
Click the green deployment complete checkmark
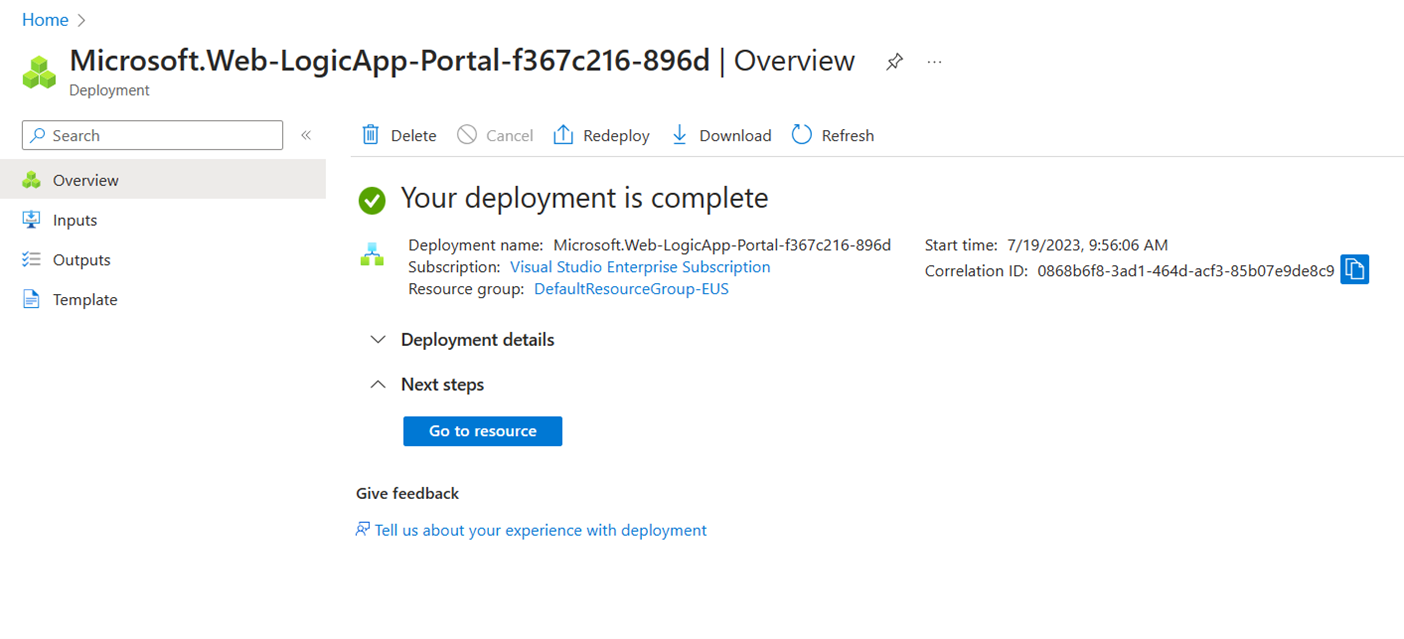click(372, 200)
